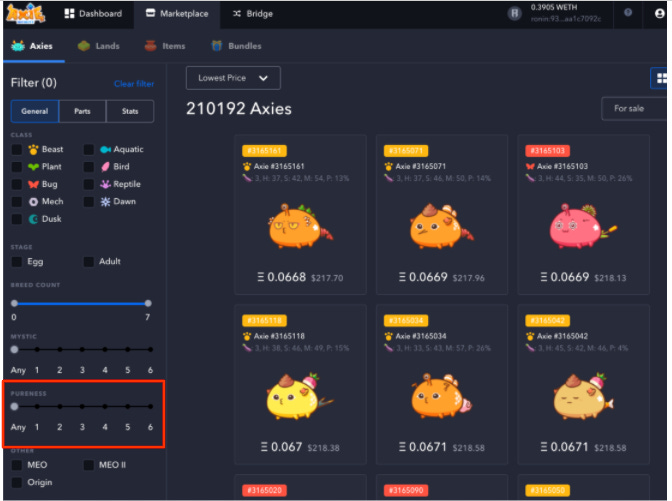
Task: Click the Bird feather icon
Action: (105, 167)
